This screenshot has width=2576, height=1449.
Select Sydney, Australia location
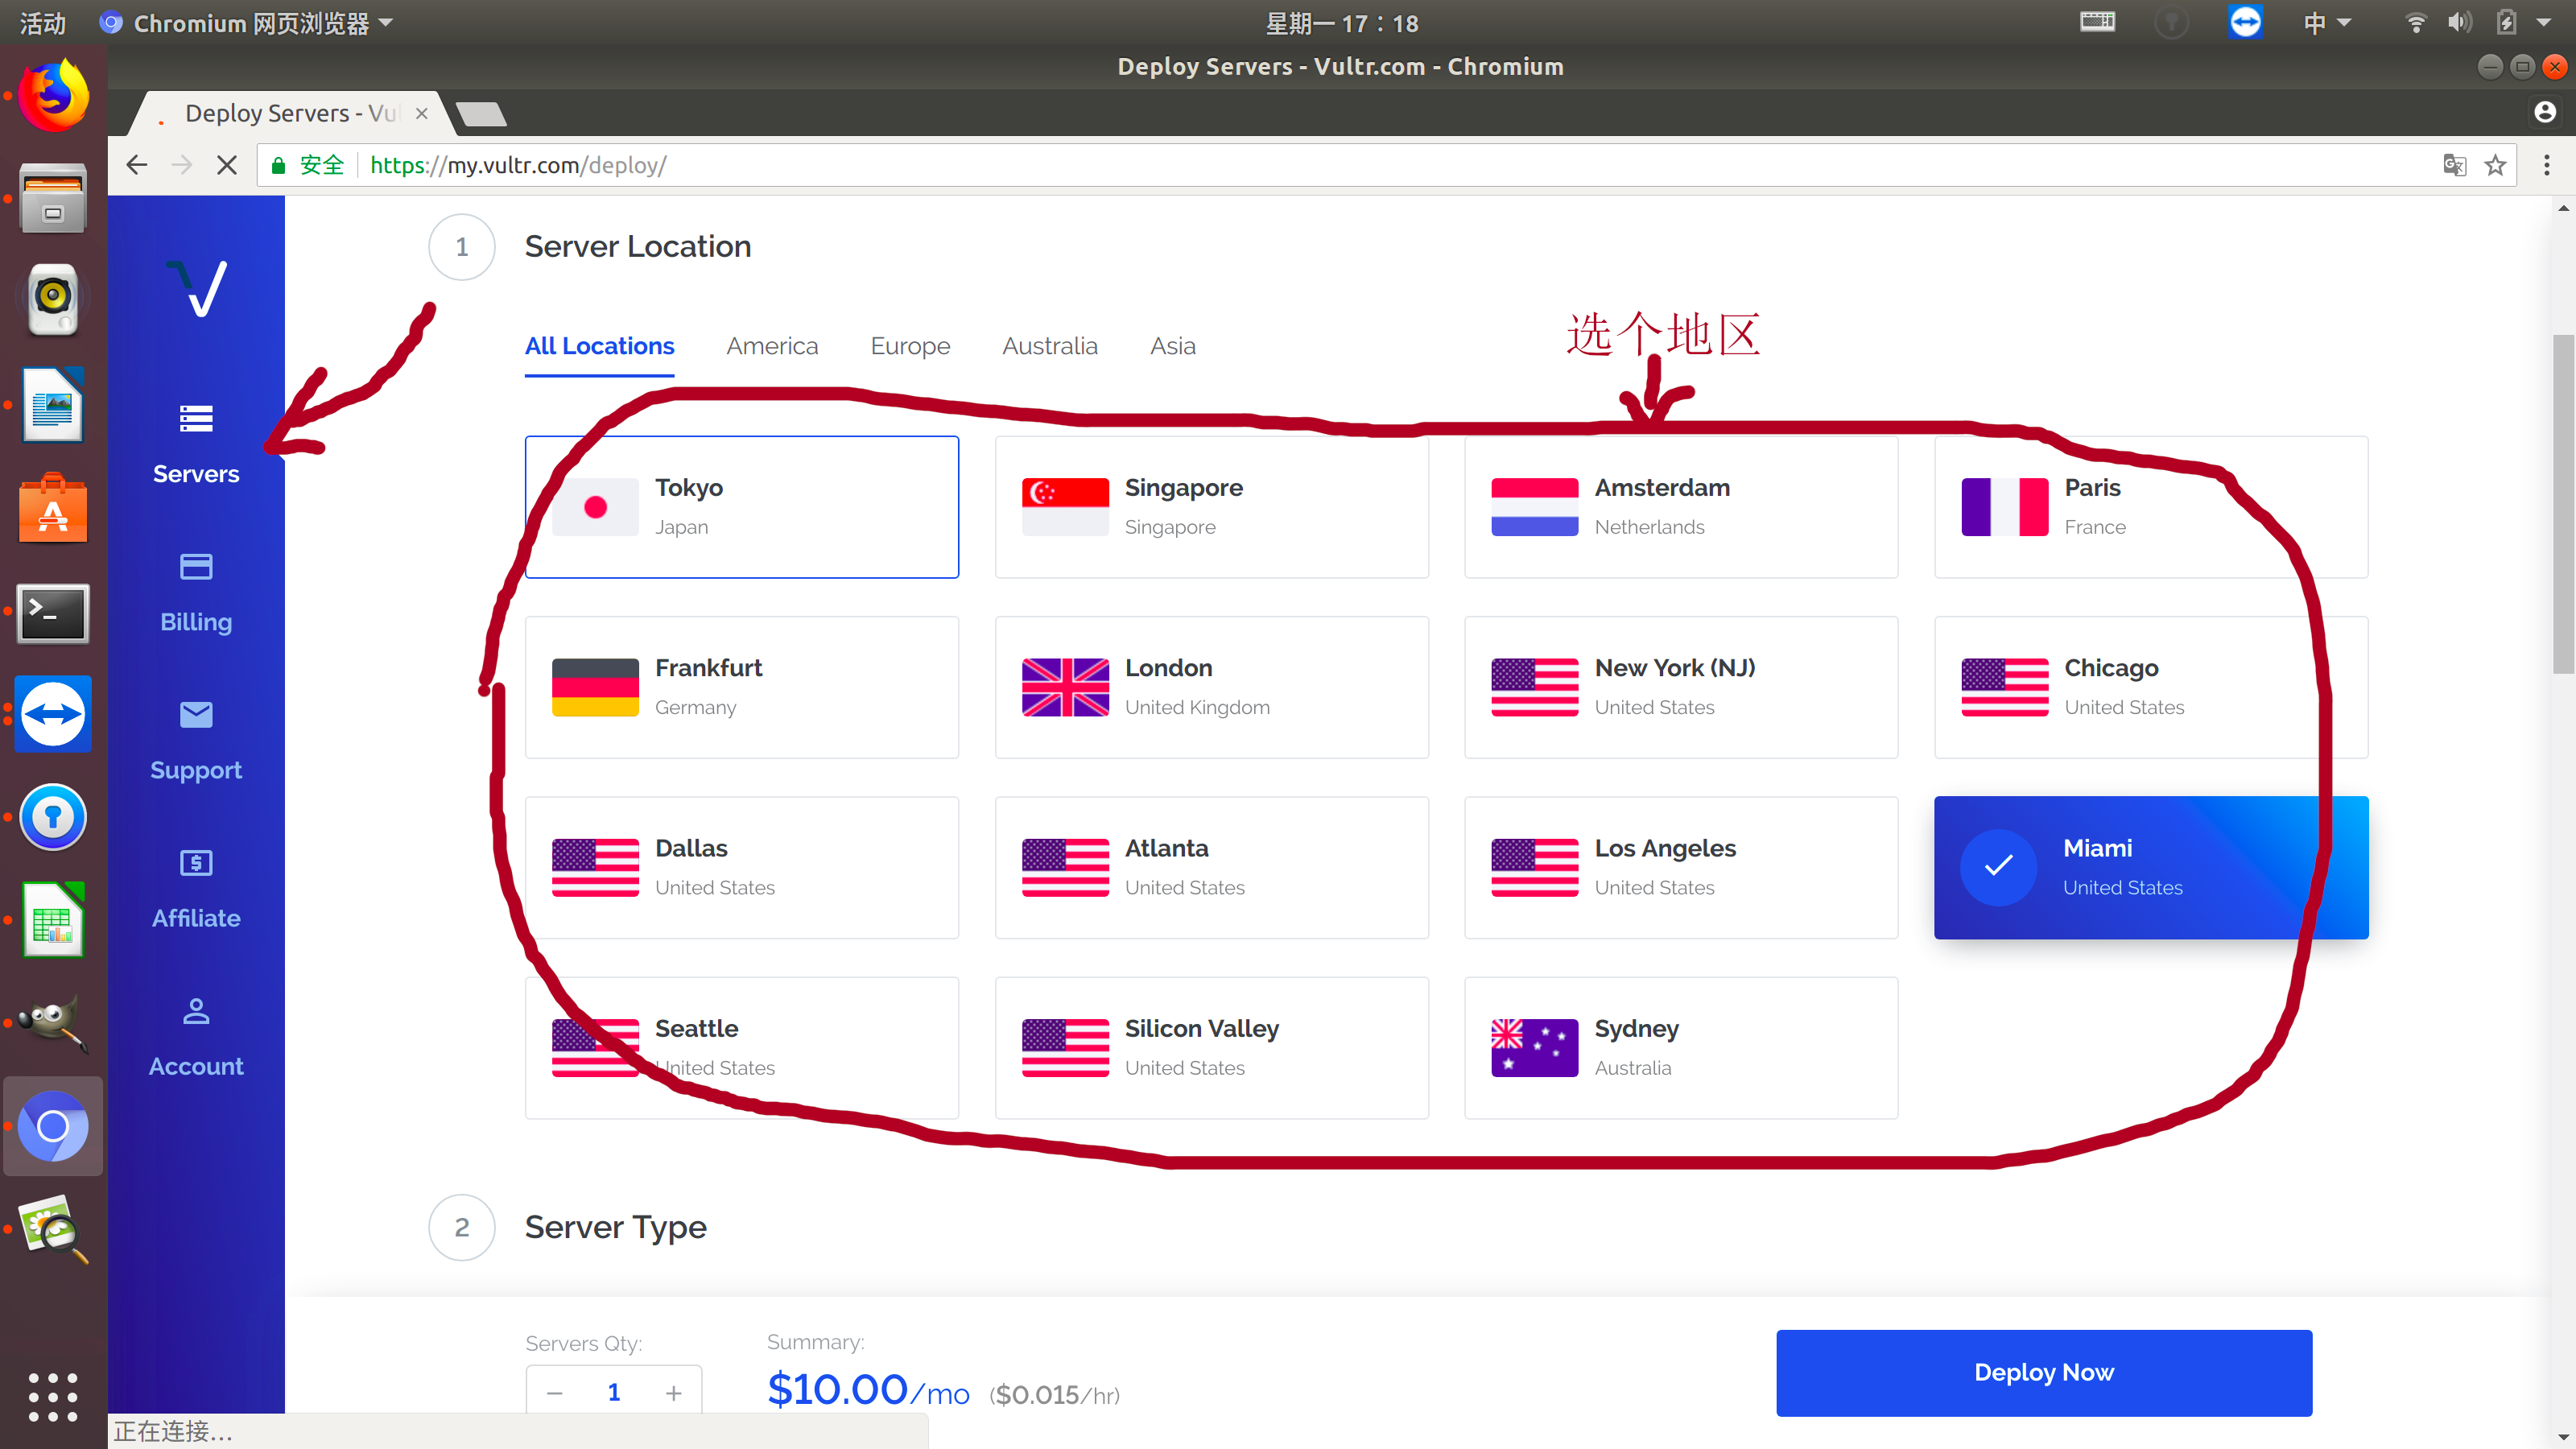[1681, 1048]
